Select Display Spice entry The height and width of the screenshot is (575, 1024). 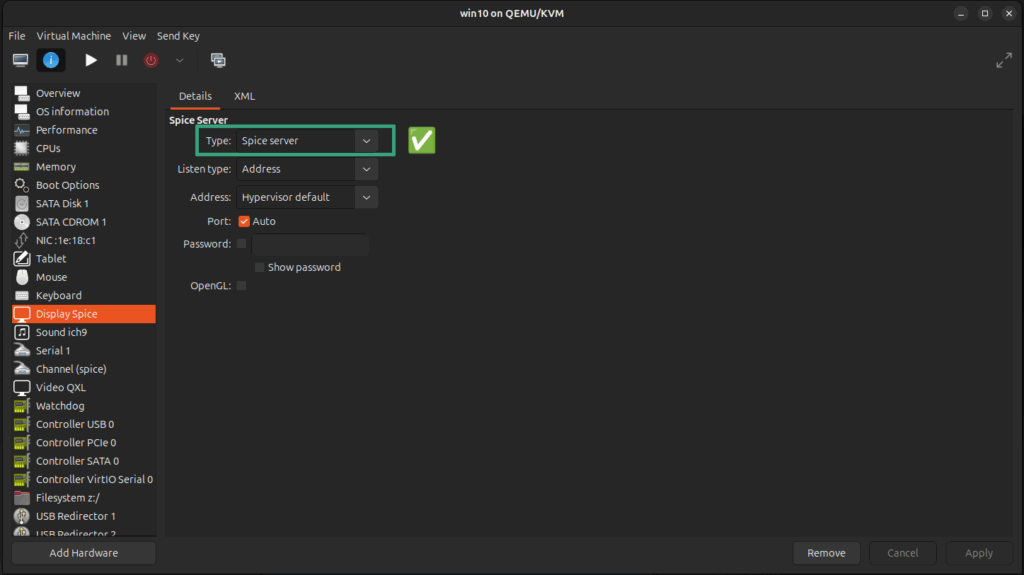tap(84, 314)
